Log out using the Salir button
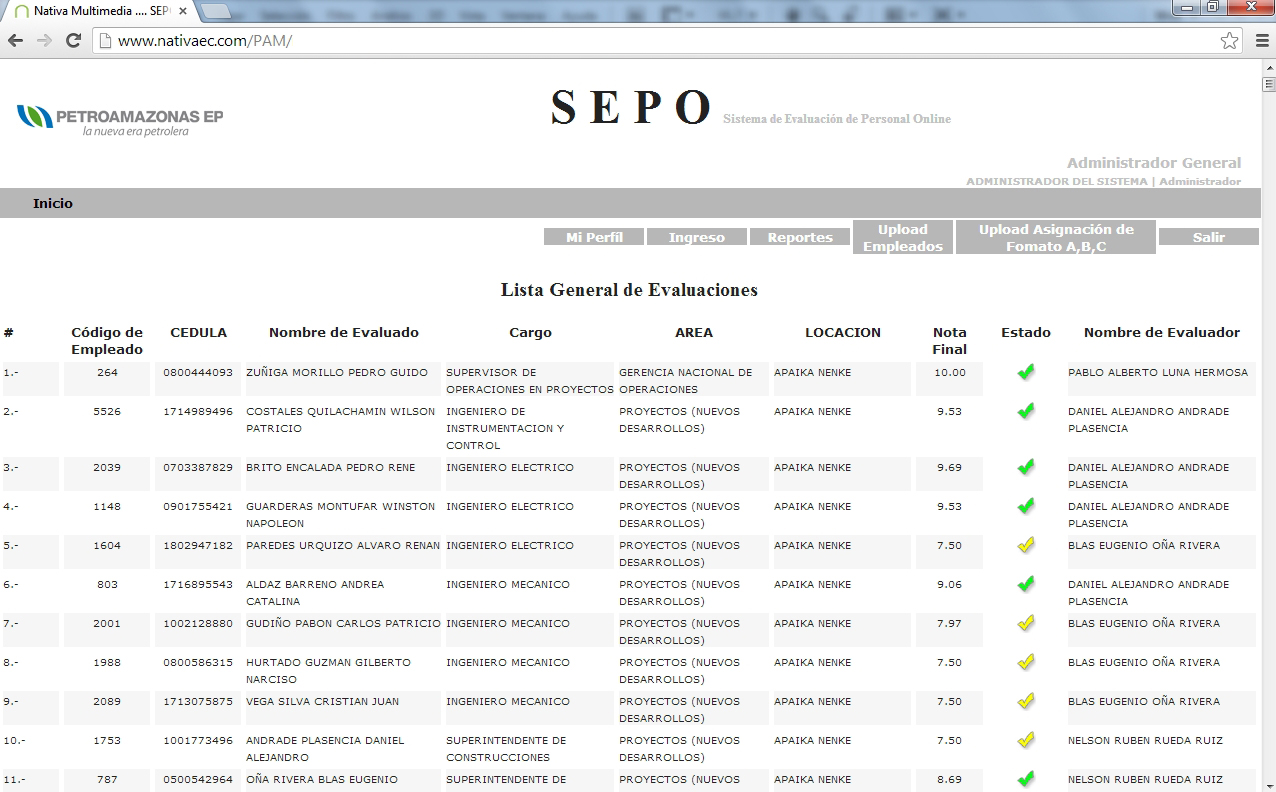1276x792 pixels. pyautogui.click(x=1208, y=237)
